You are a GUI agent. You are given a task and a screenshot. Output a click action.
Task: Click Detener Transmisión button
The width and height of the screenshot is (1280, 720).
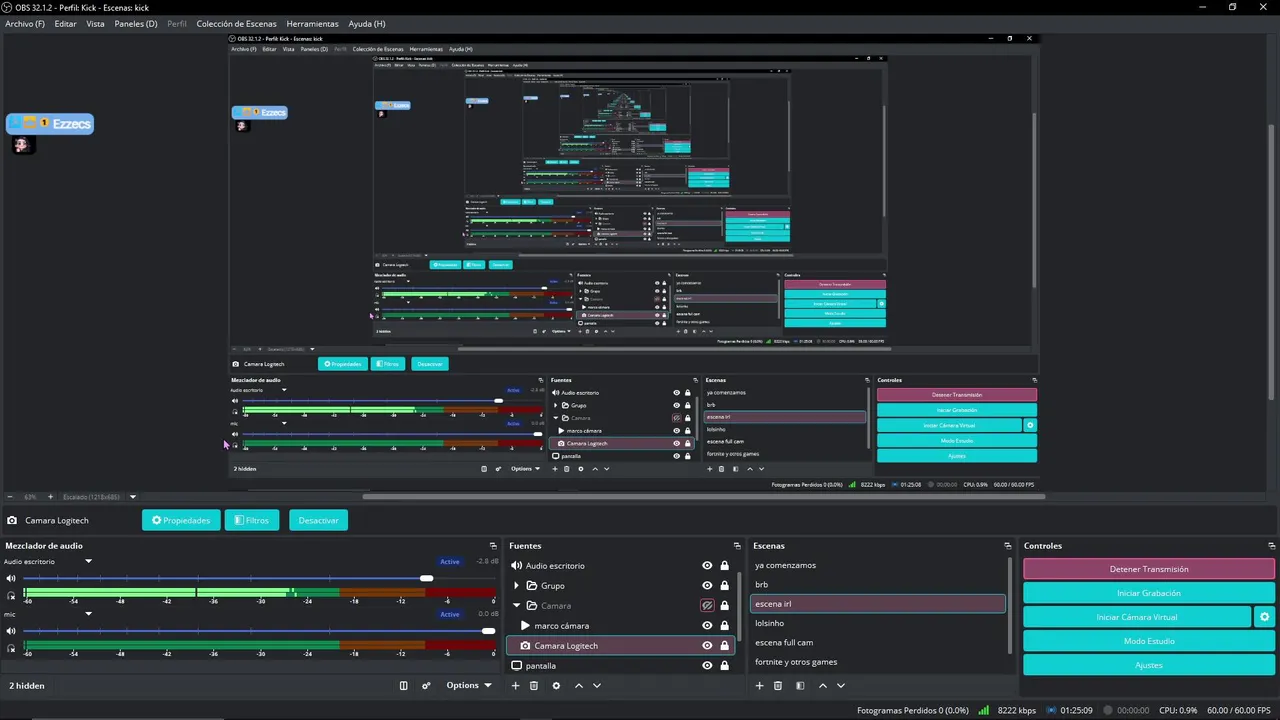click(x=1149, y=569)
